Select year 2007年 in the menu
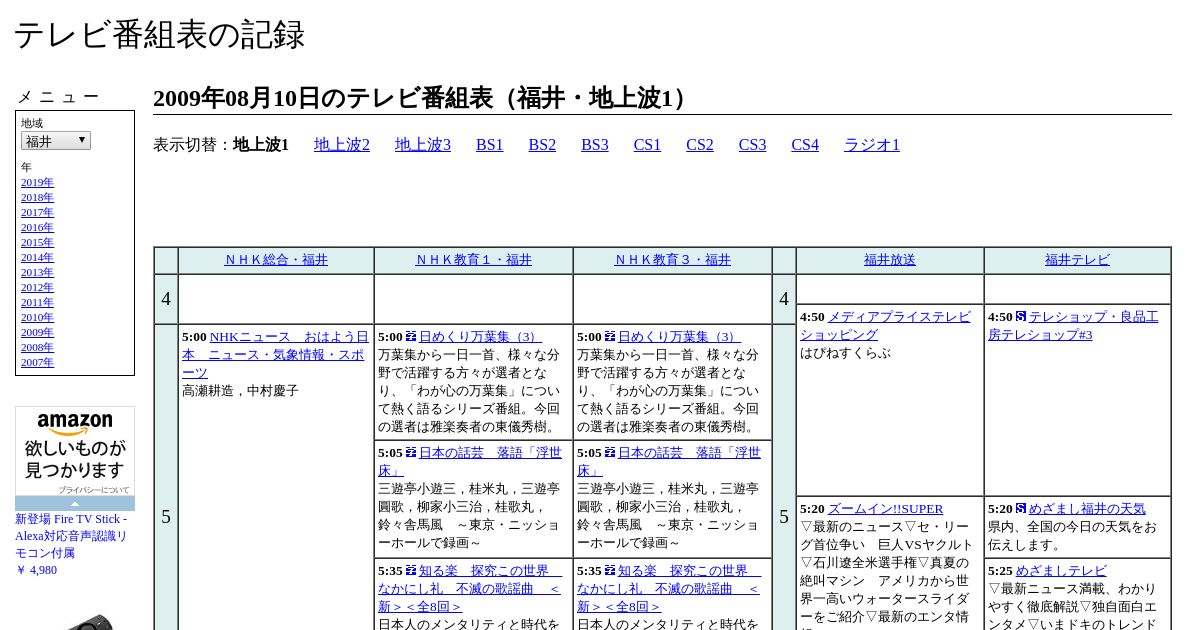The width and height of the screenshot is (1200, 630). click(x=37, y=363)
